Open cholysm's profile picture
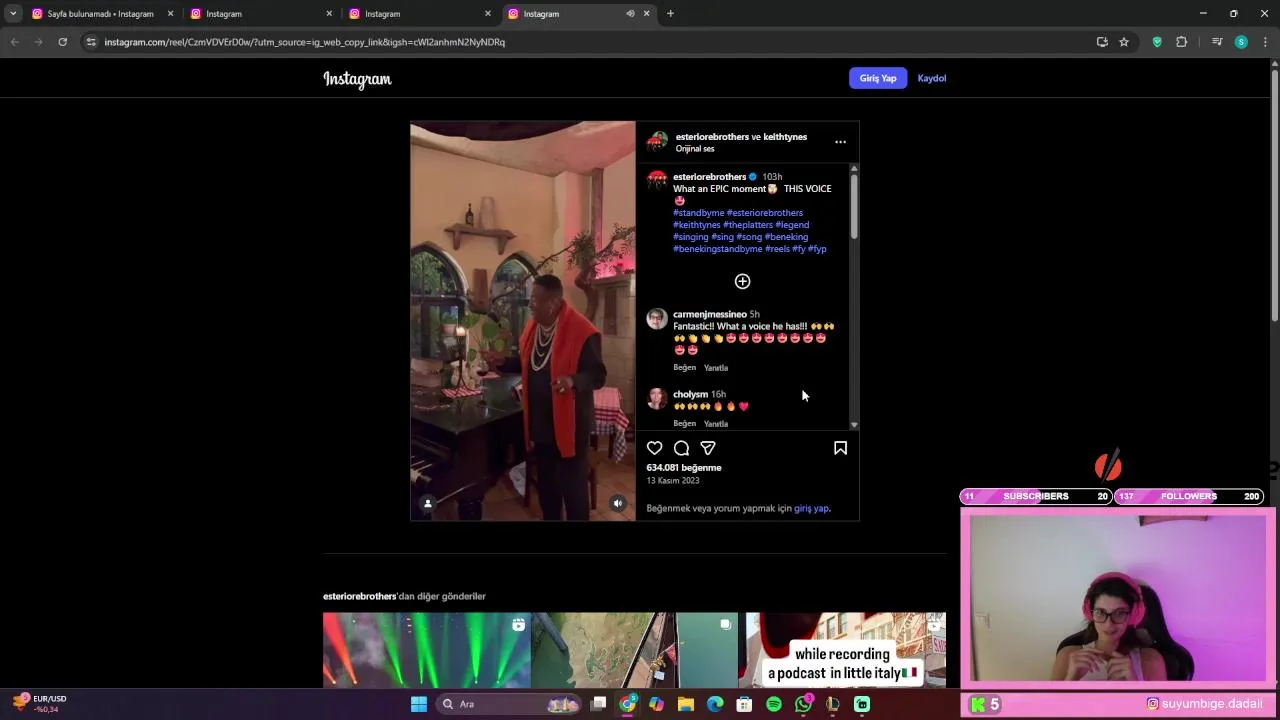This screenshot has width=1280, height=720. (657, 398)
